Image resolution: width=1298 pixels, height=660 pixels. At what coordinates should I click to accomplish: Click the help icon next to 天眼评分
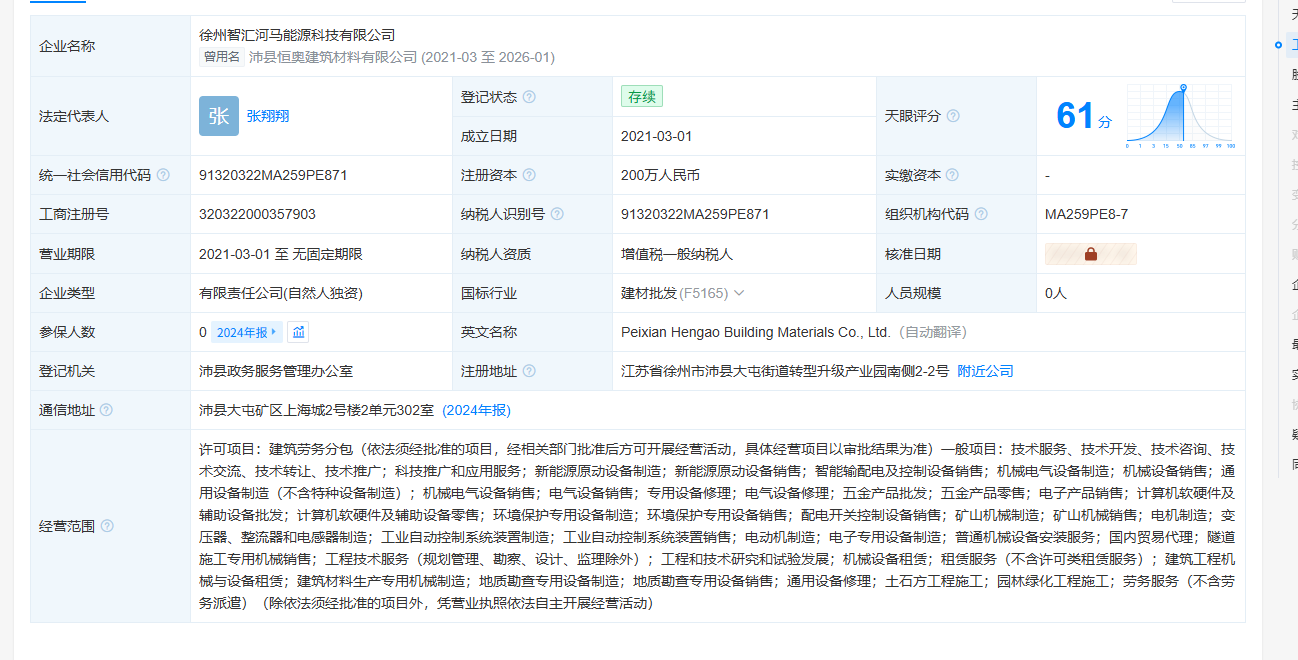click(953, 116)
